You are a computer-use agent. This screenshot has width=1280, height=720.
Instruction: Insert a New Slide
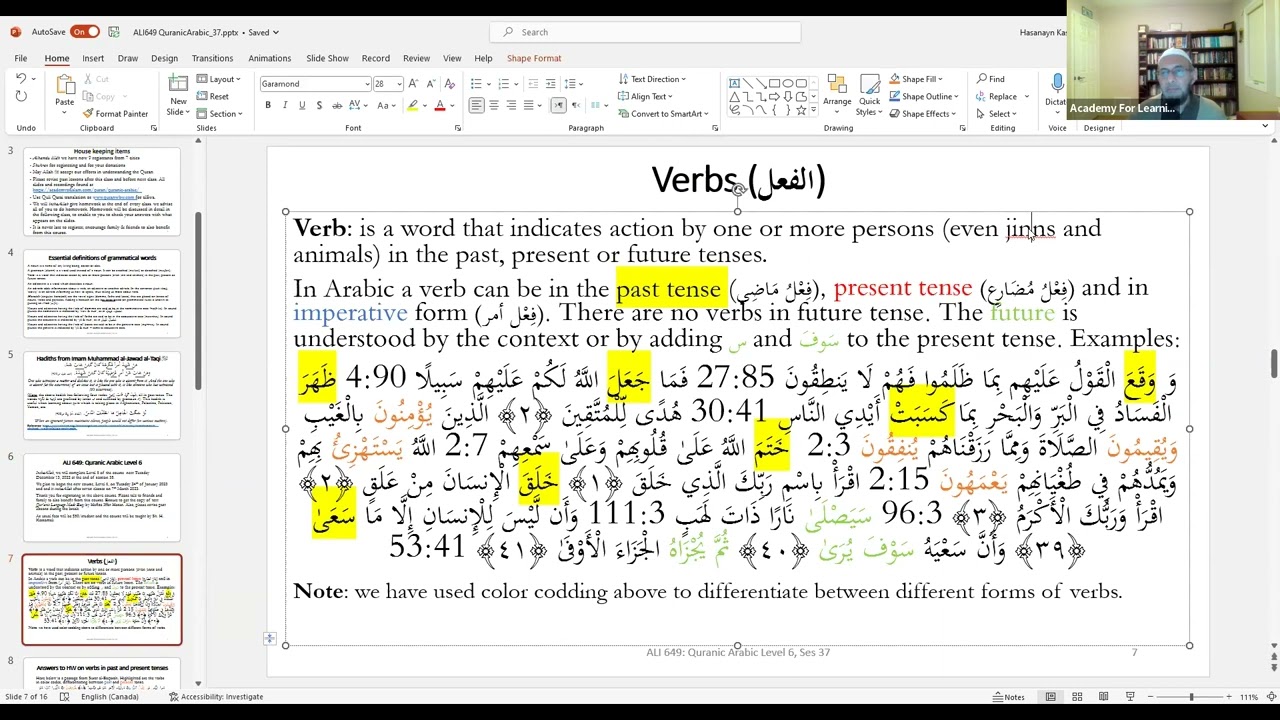[178, 95]
